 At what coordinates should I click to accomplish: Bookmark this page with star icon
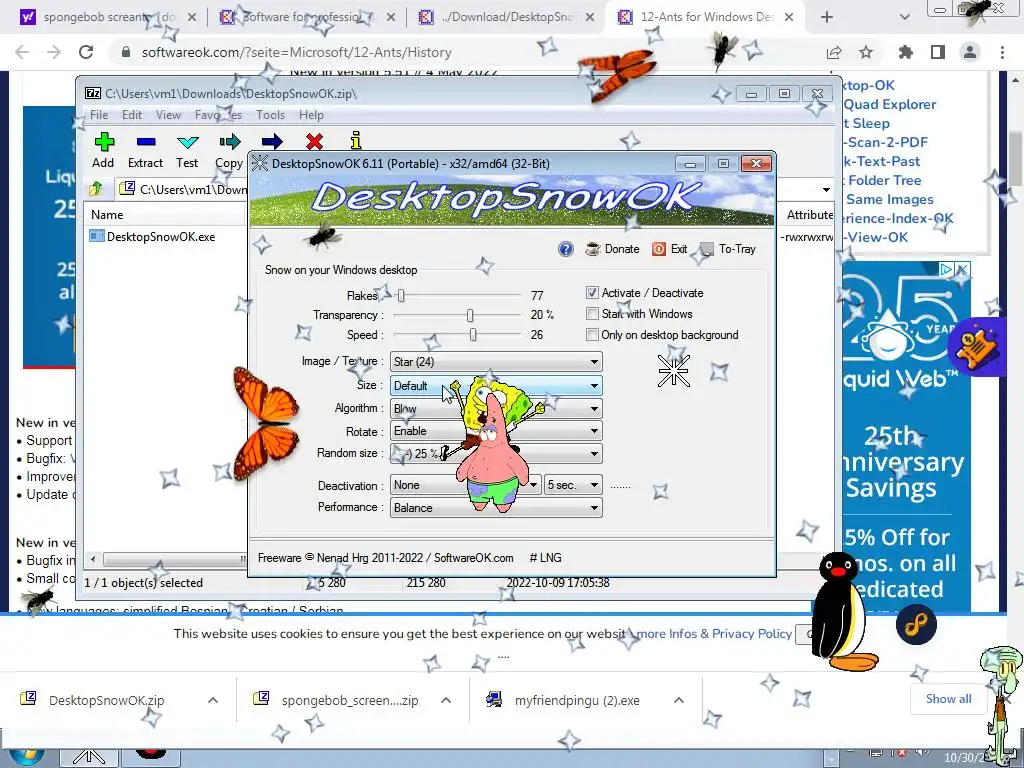coord(866,52)
